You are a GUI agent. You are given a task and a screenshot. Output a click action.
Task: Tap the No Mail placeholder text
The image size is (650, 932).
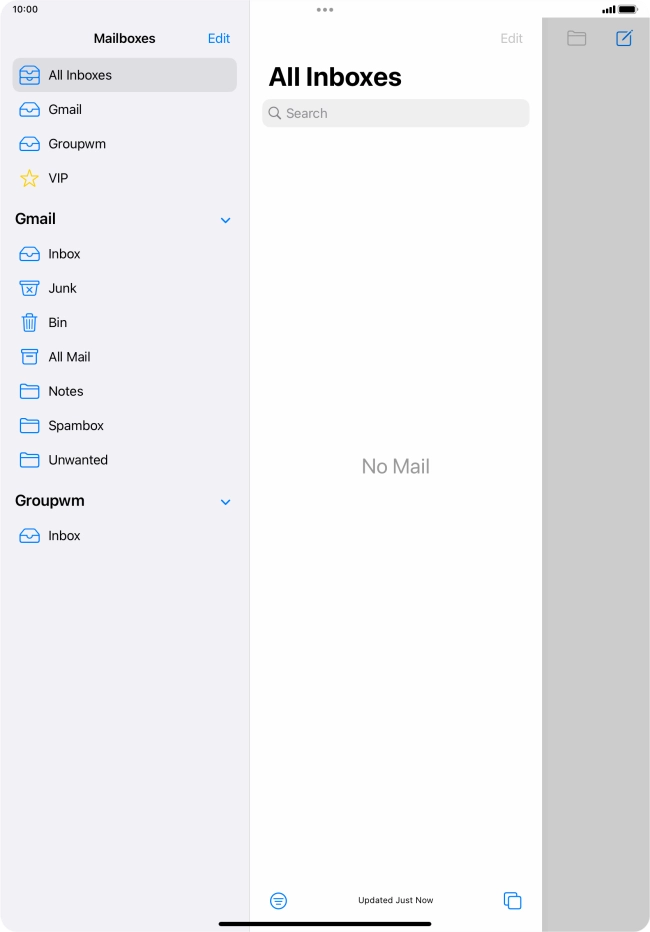(396, 467)
